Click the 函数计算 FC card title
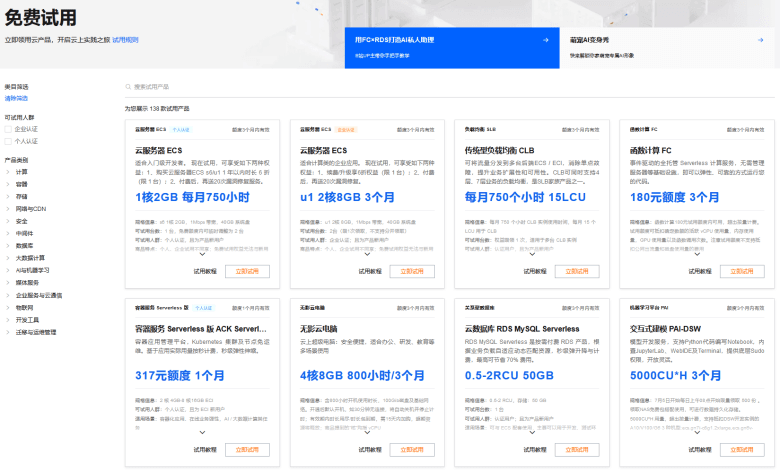This screenshot has width=780, height=473. pyautogui.click(x=651, y=151)
